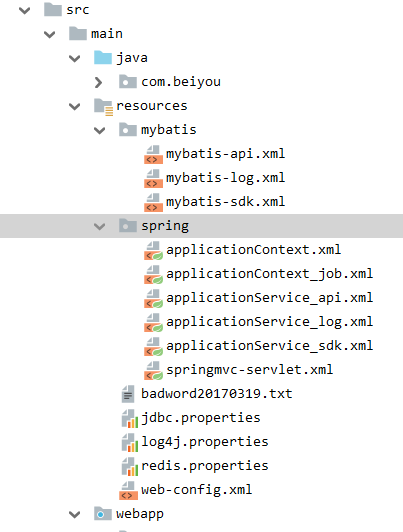Click the com.beiyou package icon
The image size is (403, 532).
coord(128,81)
